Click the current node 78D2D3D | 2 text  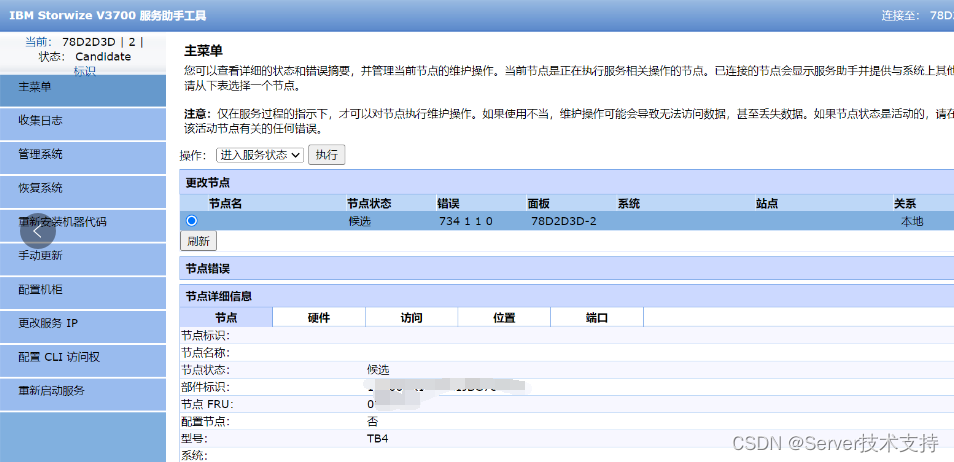[x=103, y=42]
